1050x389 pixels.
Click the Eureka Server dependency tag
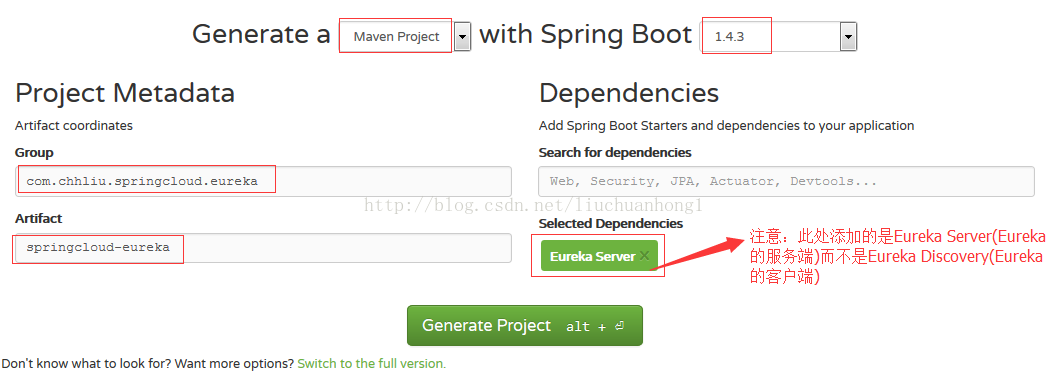click(x=599, y=256)
